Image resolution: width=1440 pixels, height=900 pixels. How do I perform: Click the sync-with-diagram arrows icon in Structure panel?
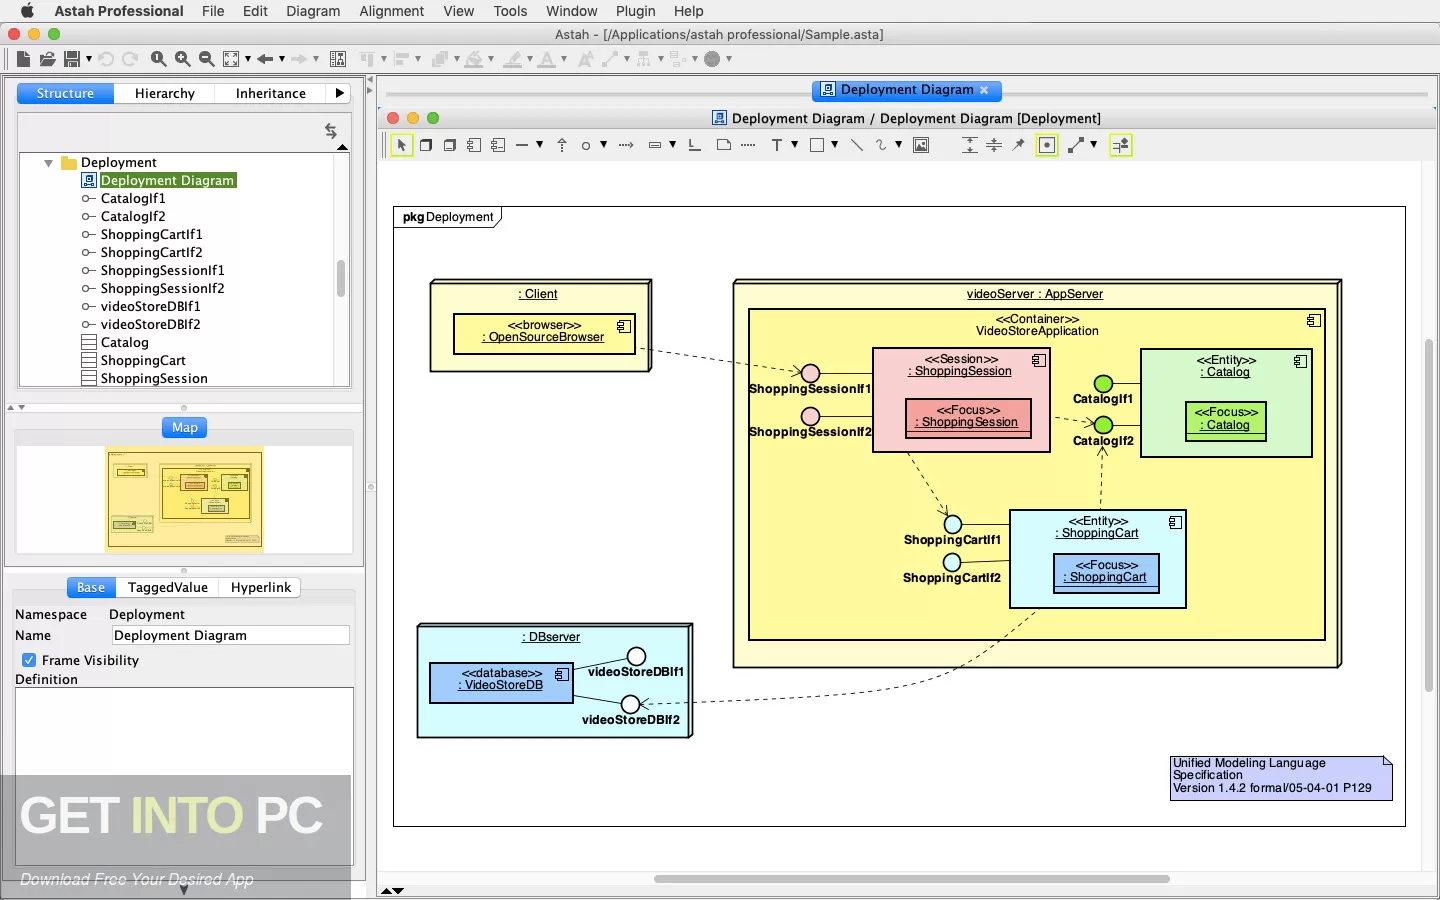(x=331, y=131)
